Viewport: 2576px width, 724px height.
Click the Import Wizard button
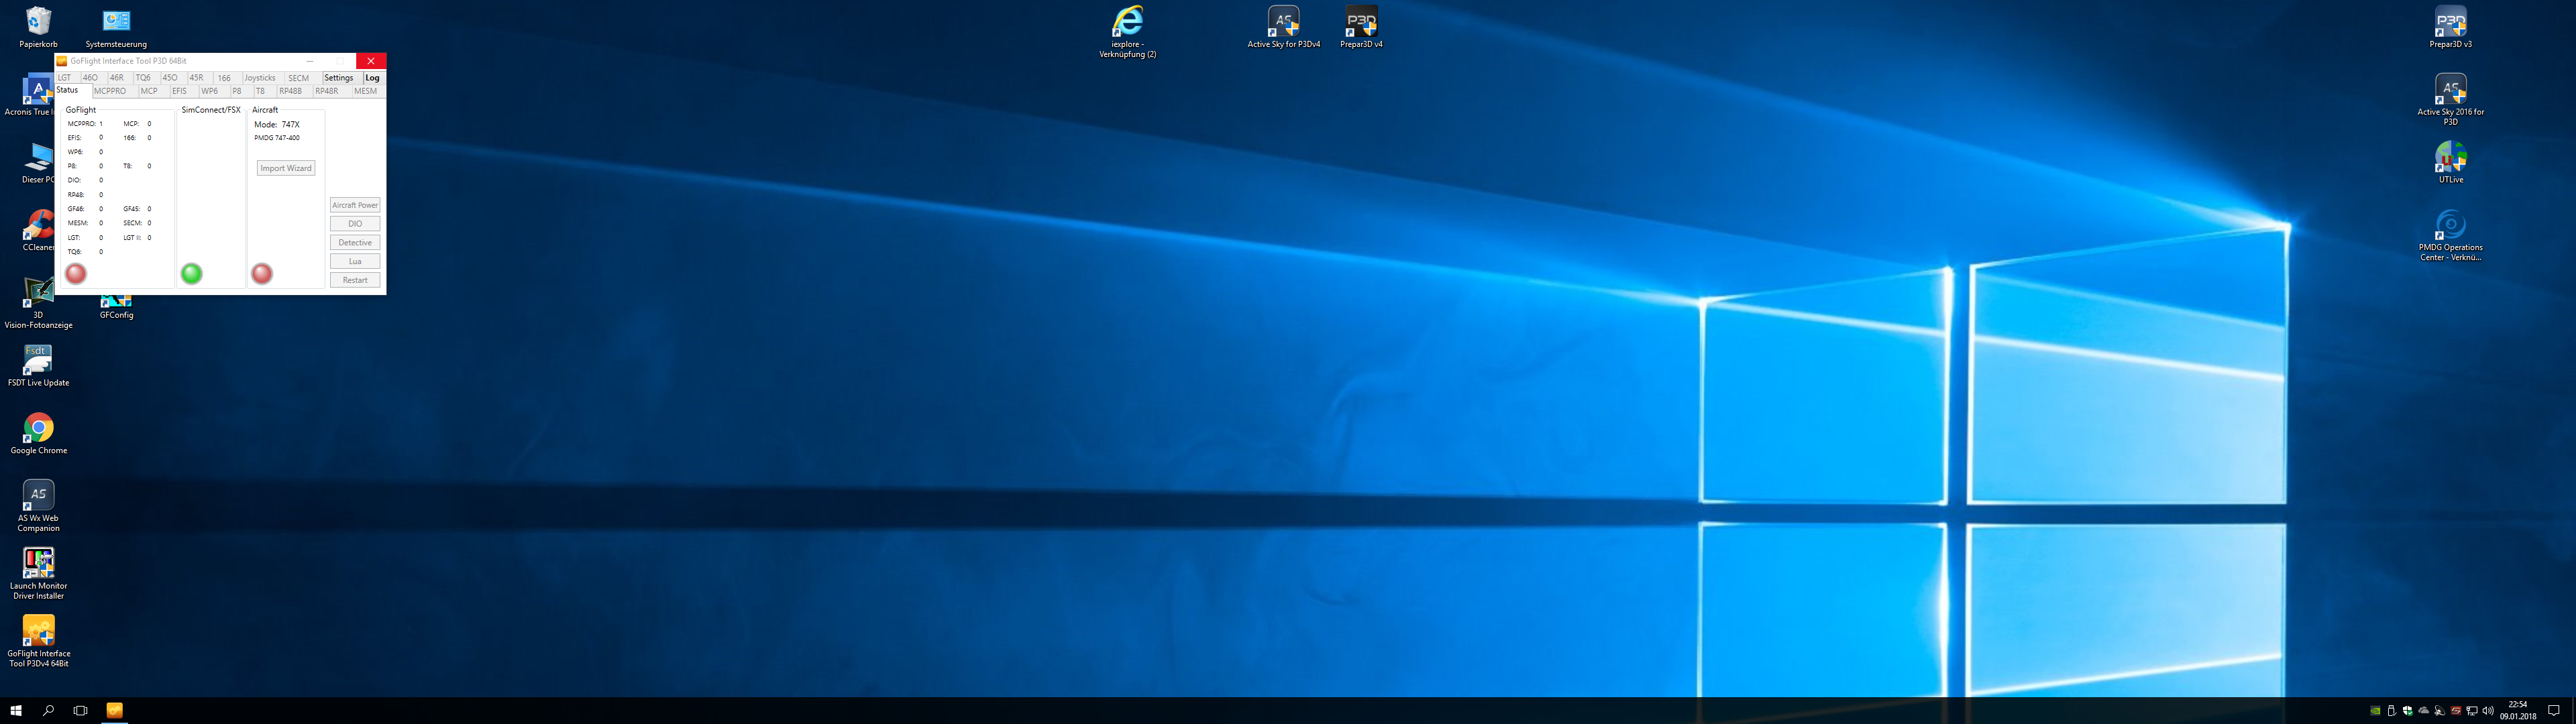click(x=286, y=168)
